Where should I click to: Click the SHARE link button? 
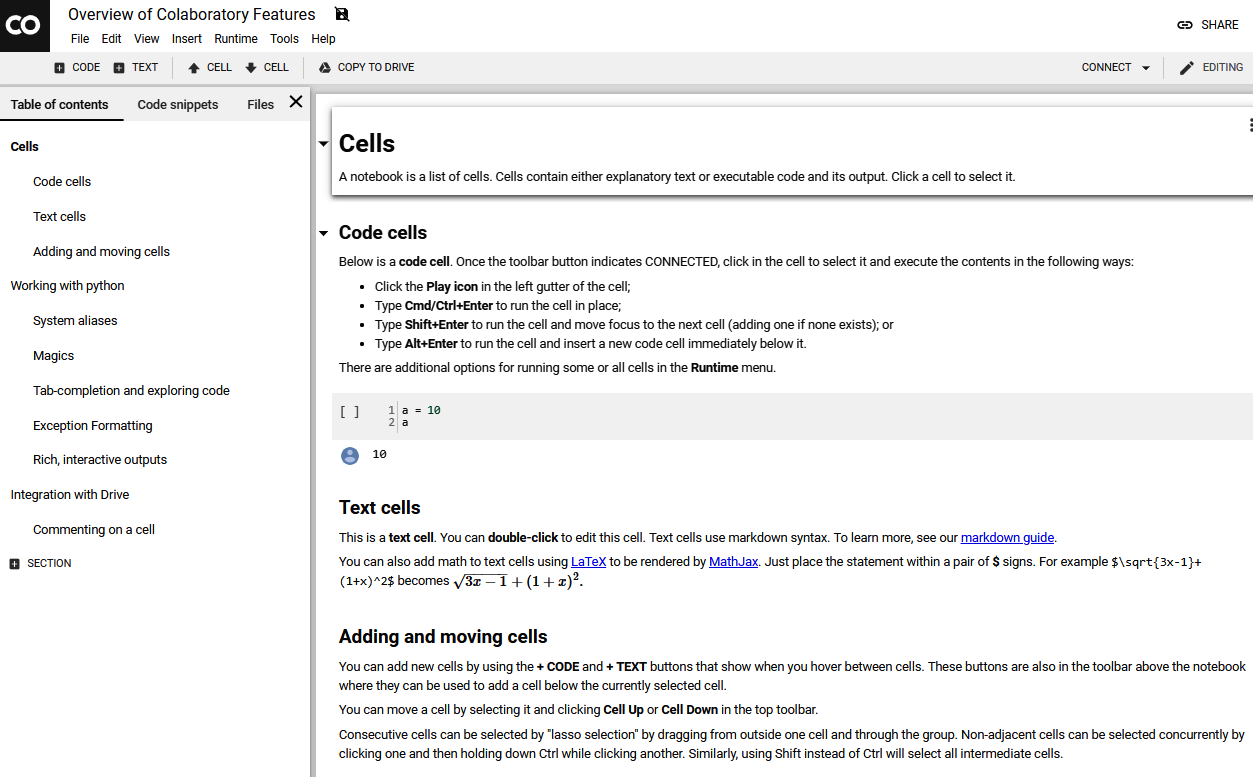(1208, 25)
